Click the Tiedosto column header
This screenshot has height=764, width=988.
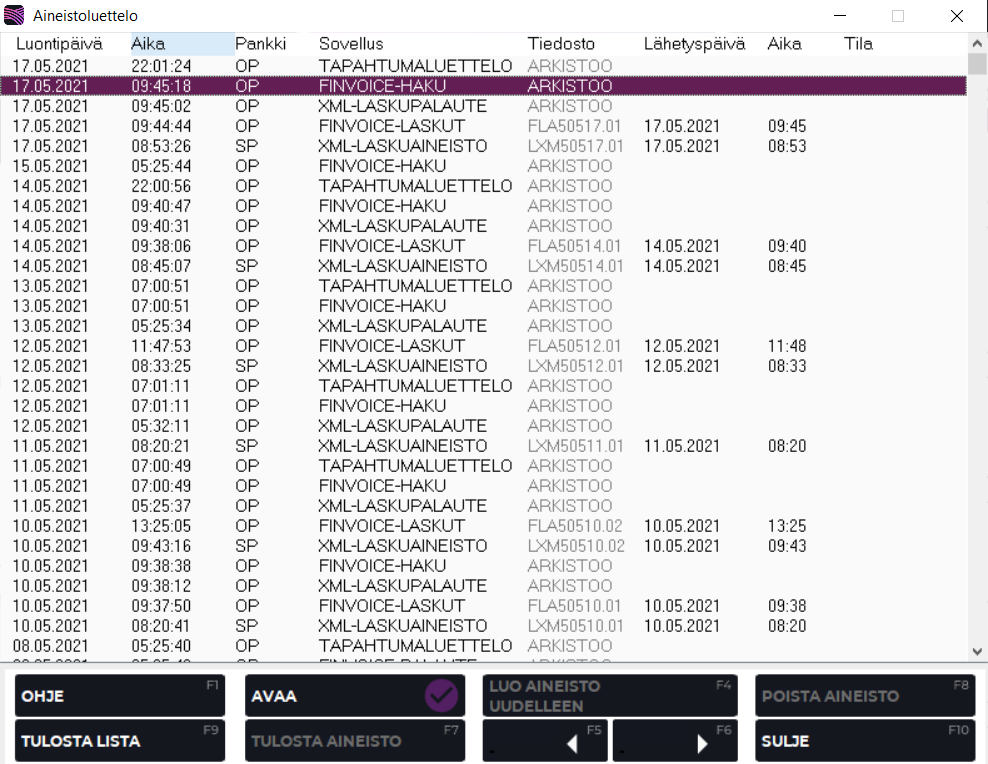pos(561,44)
